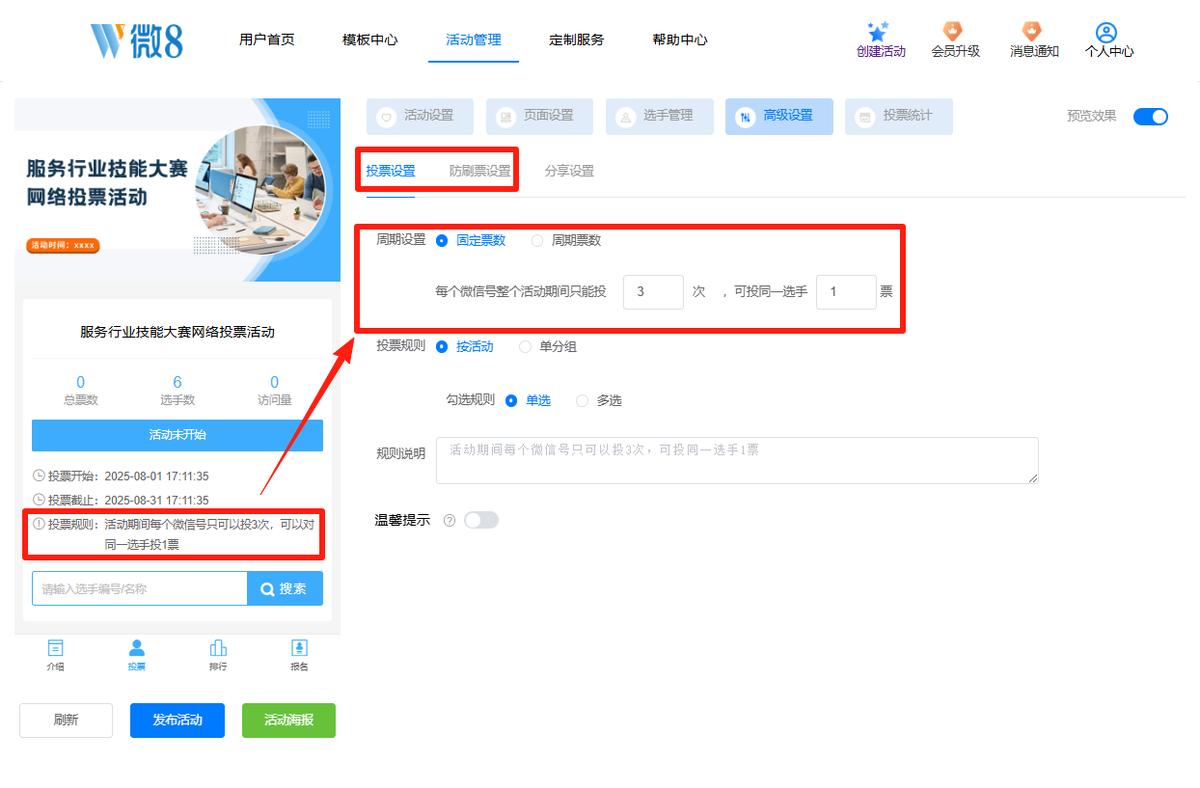Click the 投票 person icon in preview
Image resolution: width=1200 pixels, height=788 pixels.
(137, 648)
